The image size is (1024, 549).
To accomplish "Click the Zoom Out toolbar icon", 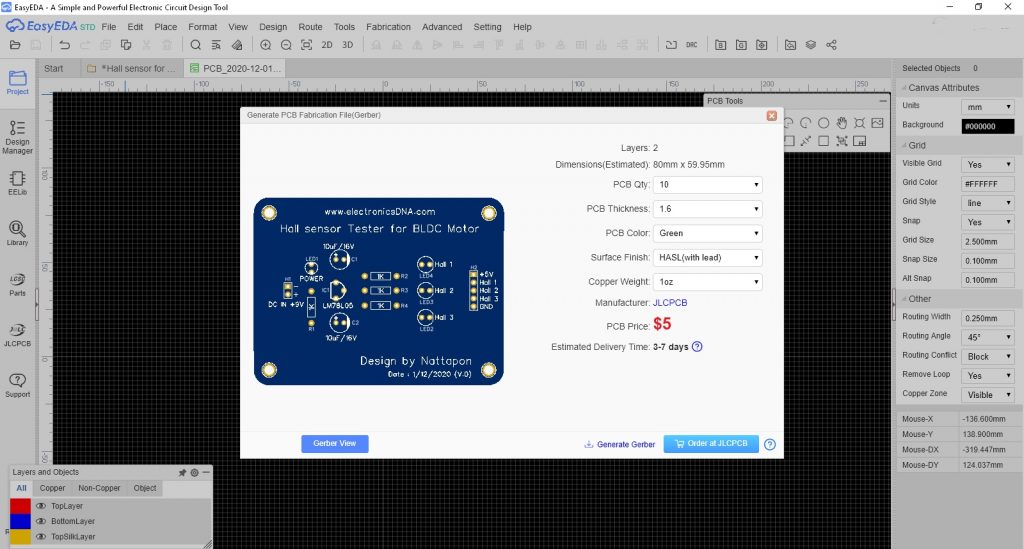I will [286, 45].
